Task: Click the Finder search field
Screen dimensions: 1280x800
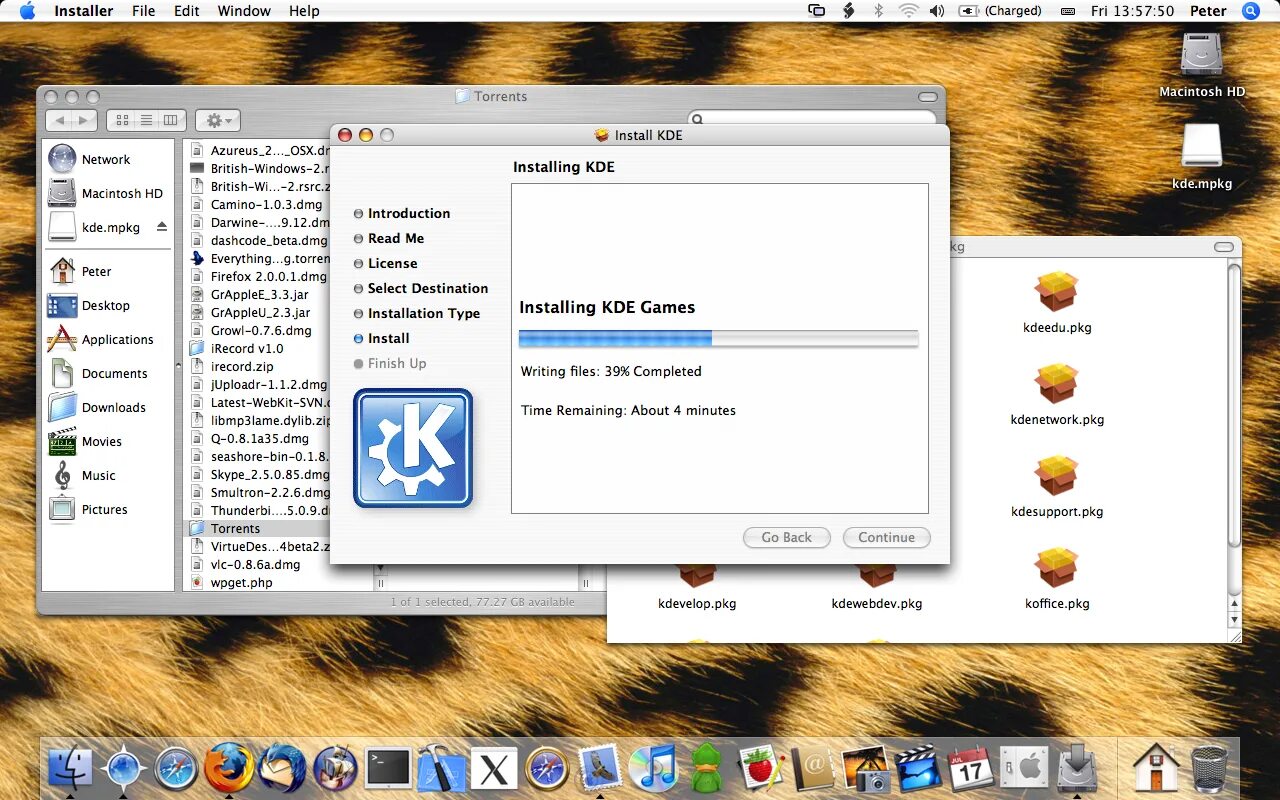Action: tap(814, 120)
